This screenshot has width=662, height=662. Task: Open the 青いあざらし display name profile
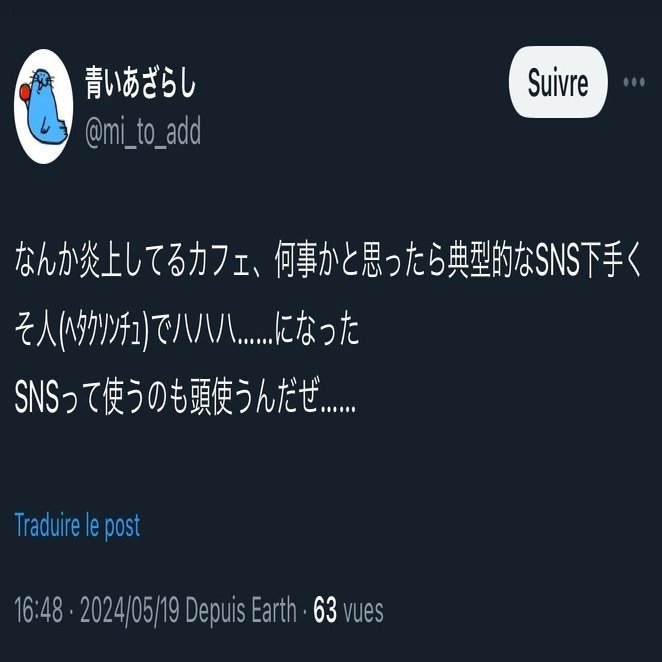tap(141, 83)
